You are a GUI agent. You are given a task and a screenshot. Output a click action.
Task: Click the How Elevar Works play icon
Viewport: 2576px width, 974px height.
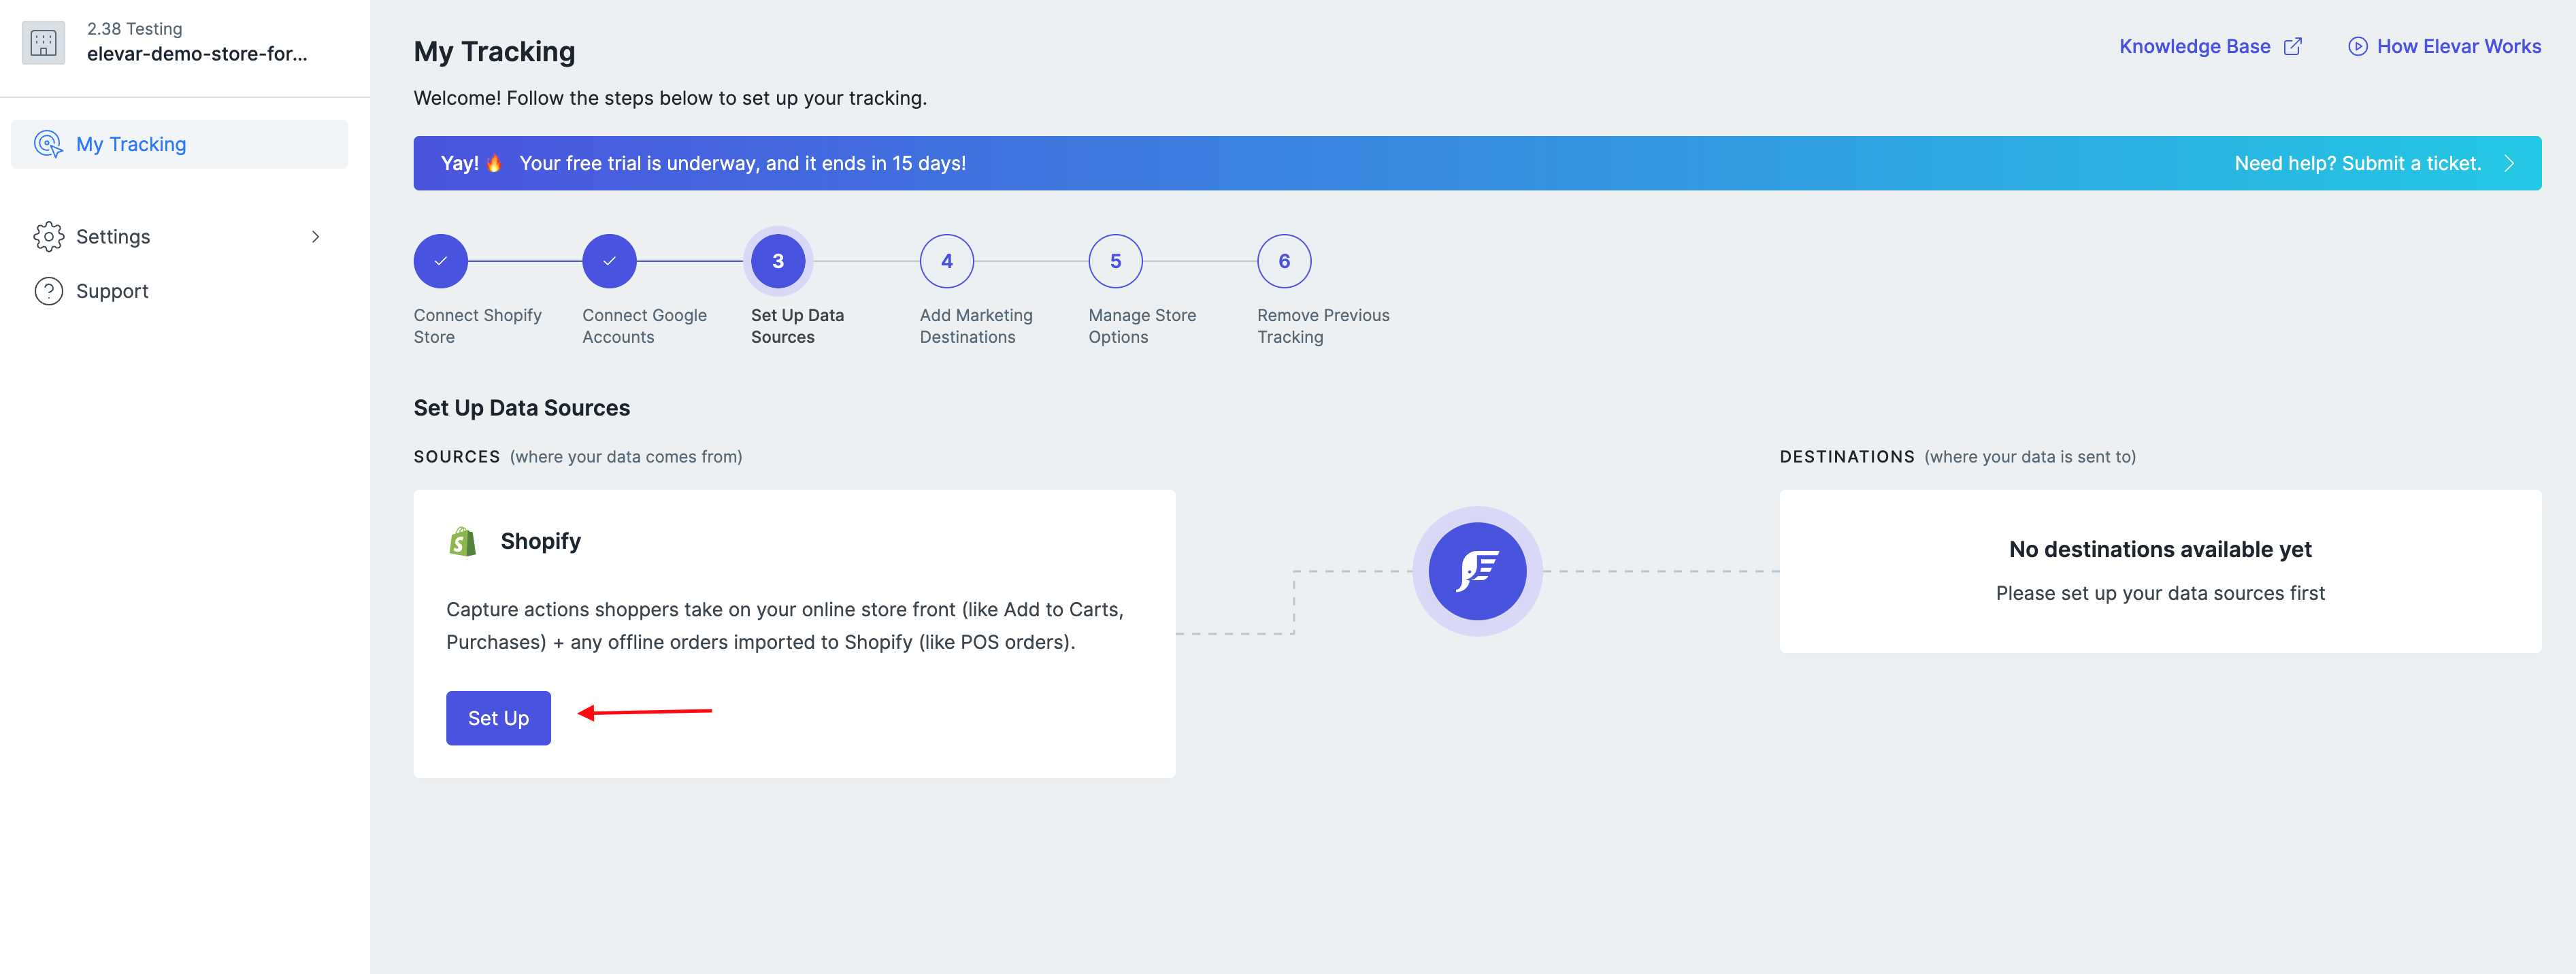(2357, 47)
